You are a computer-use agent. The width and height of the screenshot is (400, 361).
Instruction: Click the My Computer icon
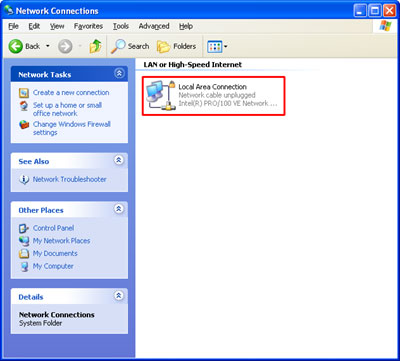pyautogui.click(x=24, y=266)
